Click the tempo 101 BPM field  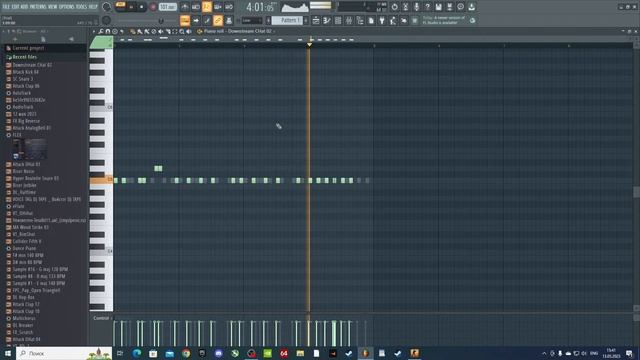pyautogui.click(x=168, y=7)
